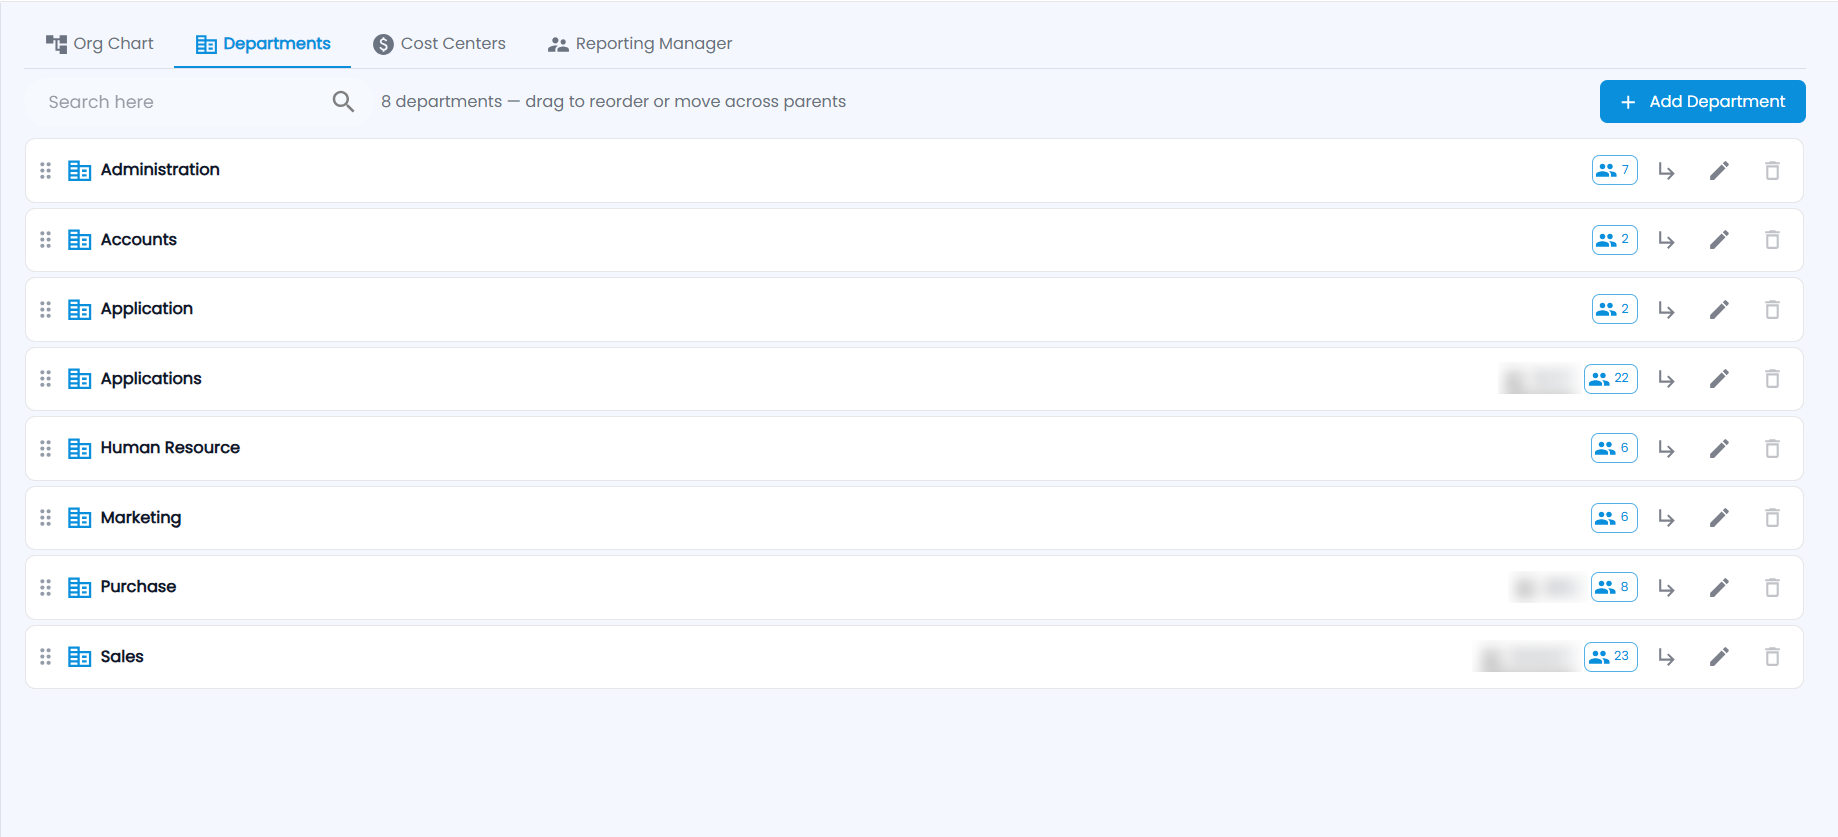Delete the Administration department
Image resolution: width=1838 pixels, height=837 pixels.
1772,171
